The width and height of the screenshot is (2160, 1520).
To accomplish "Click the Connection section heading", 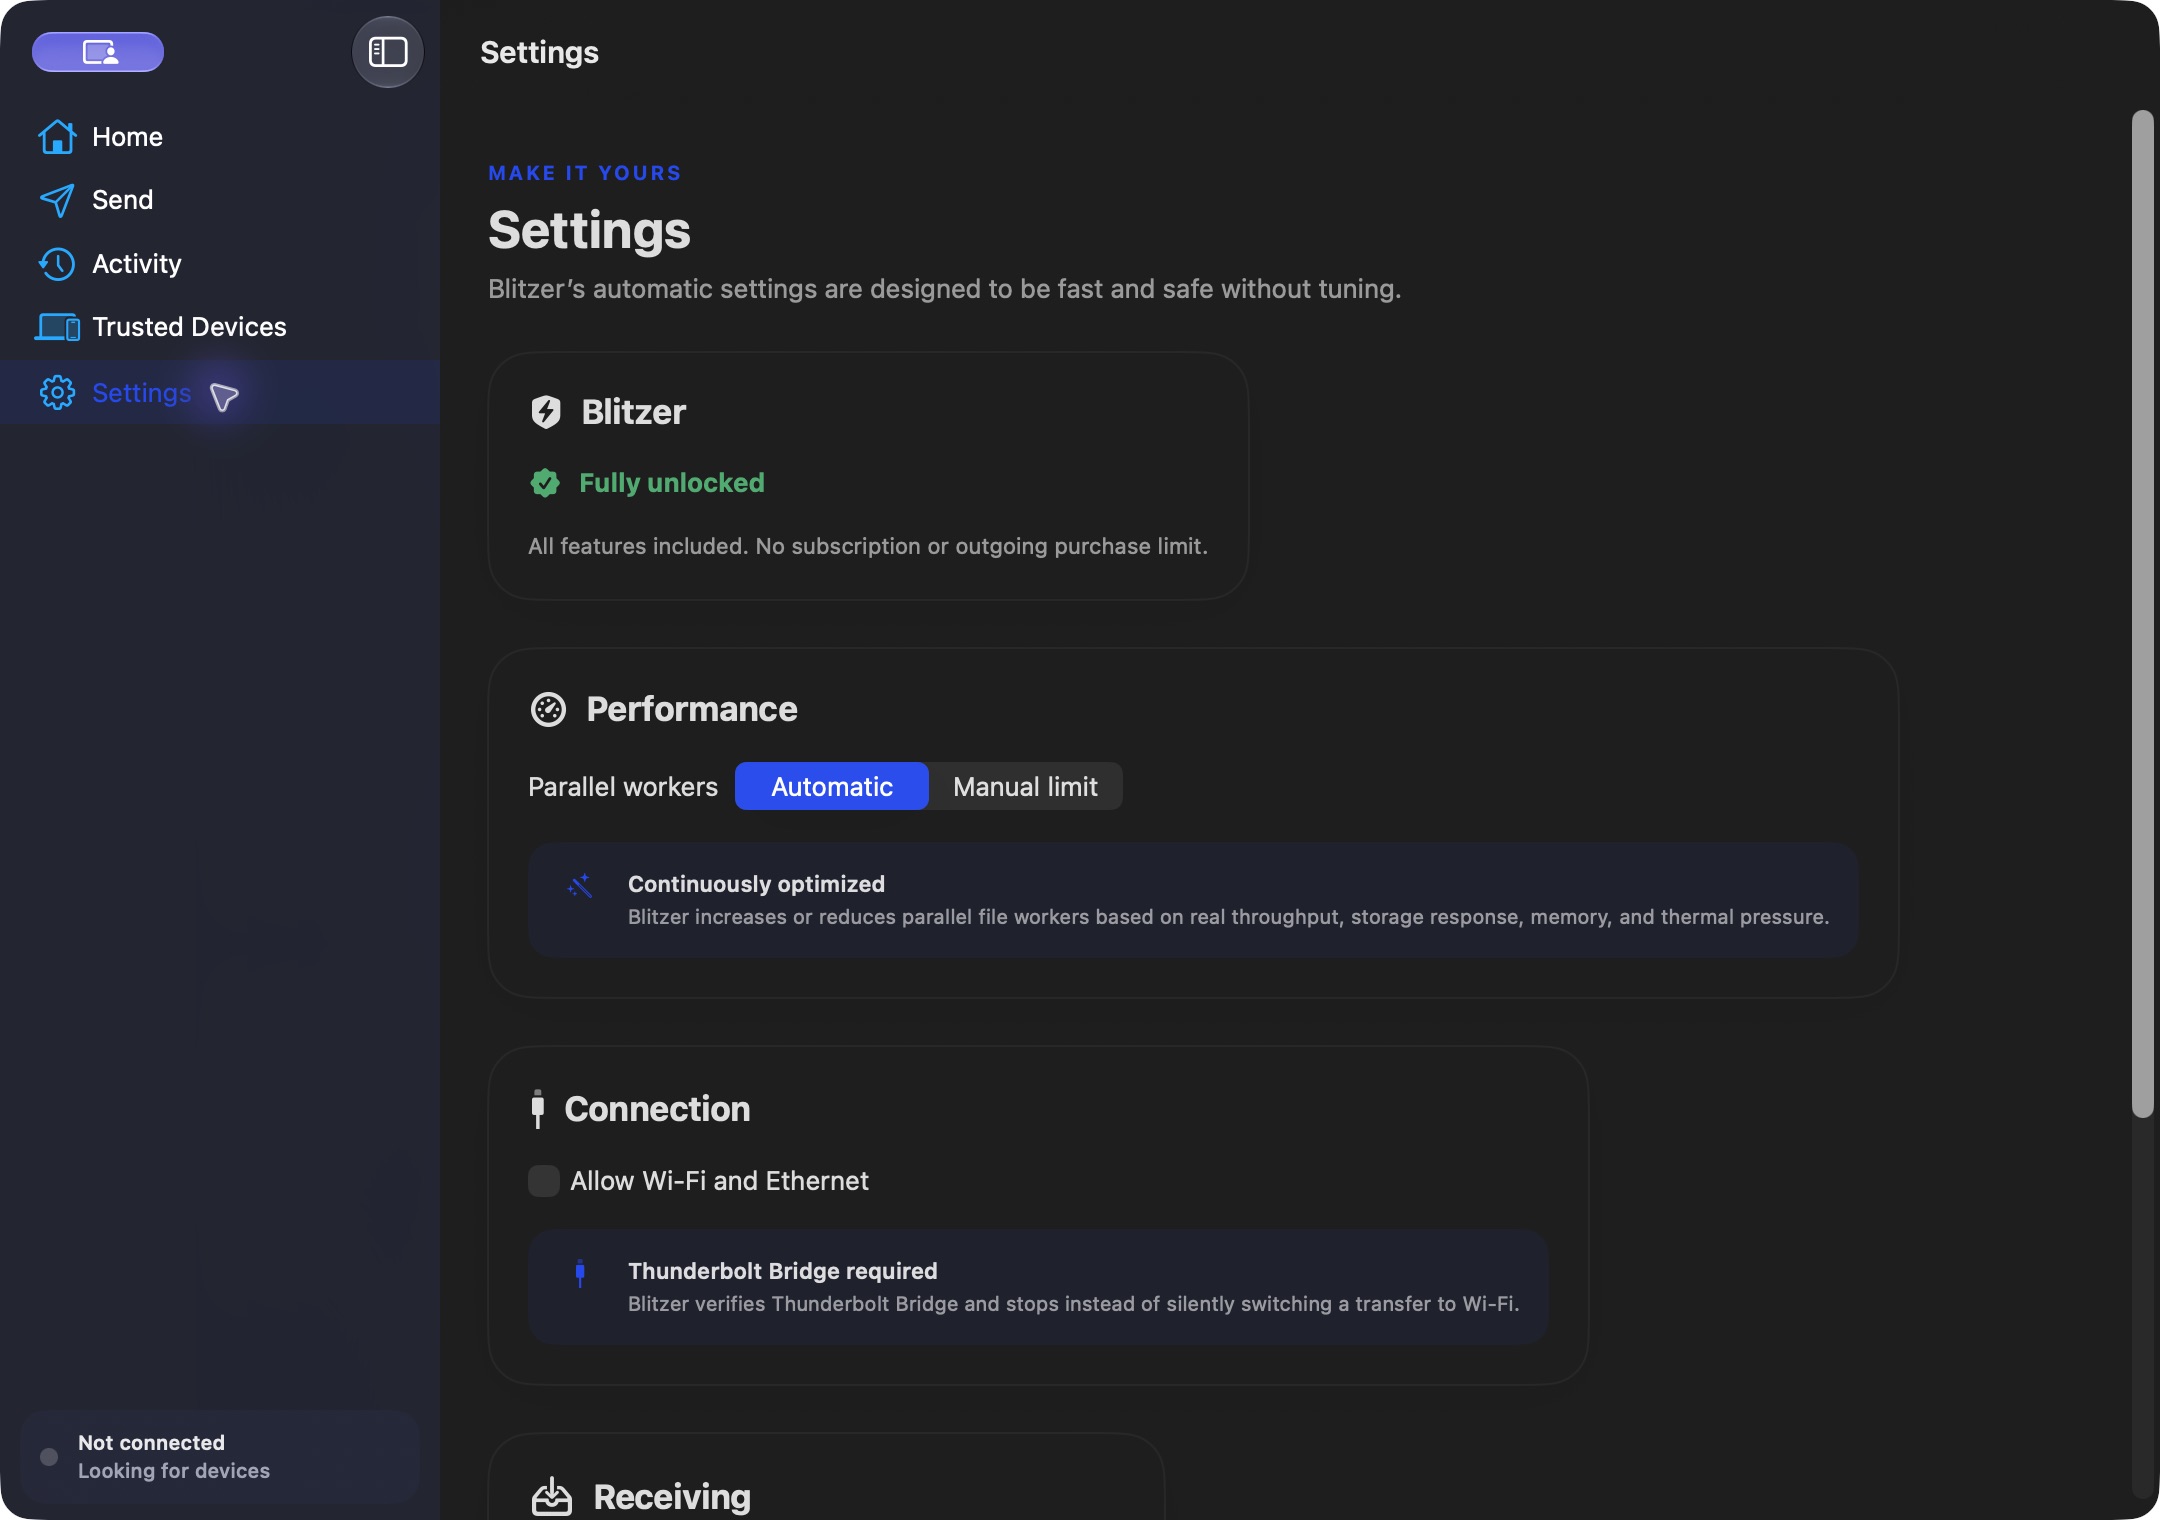I will (x=657, y=1109).
